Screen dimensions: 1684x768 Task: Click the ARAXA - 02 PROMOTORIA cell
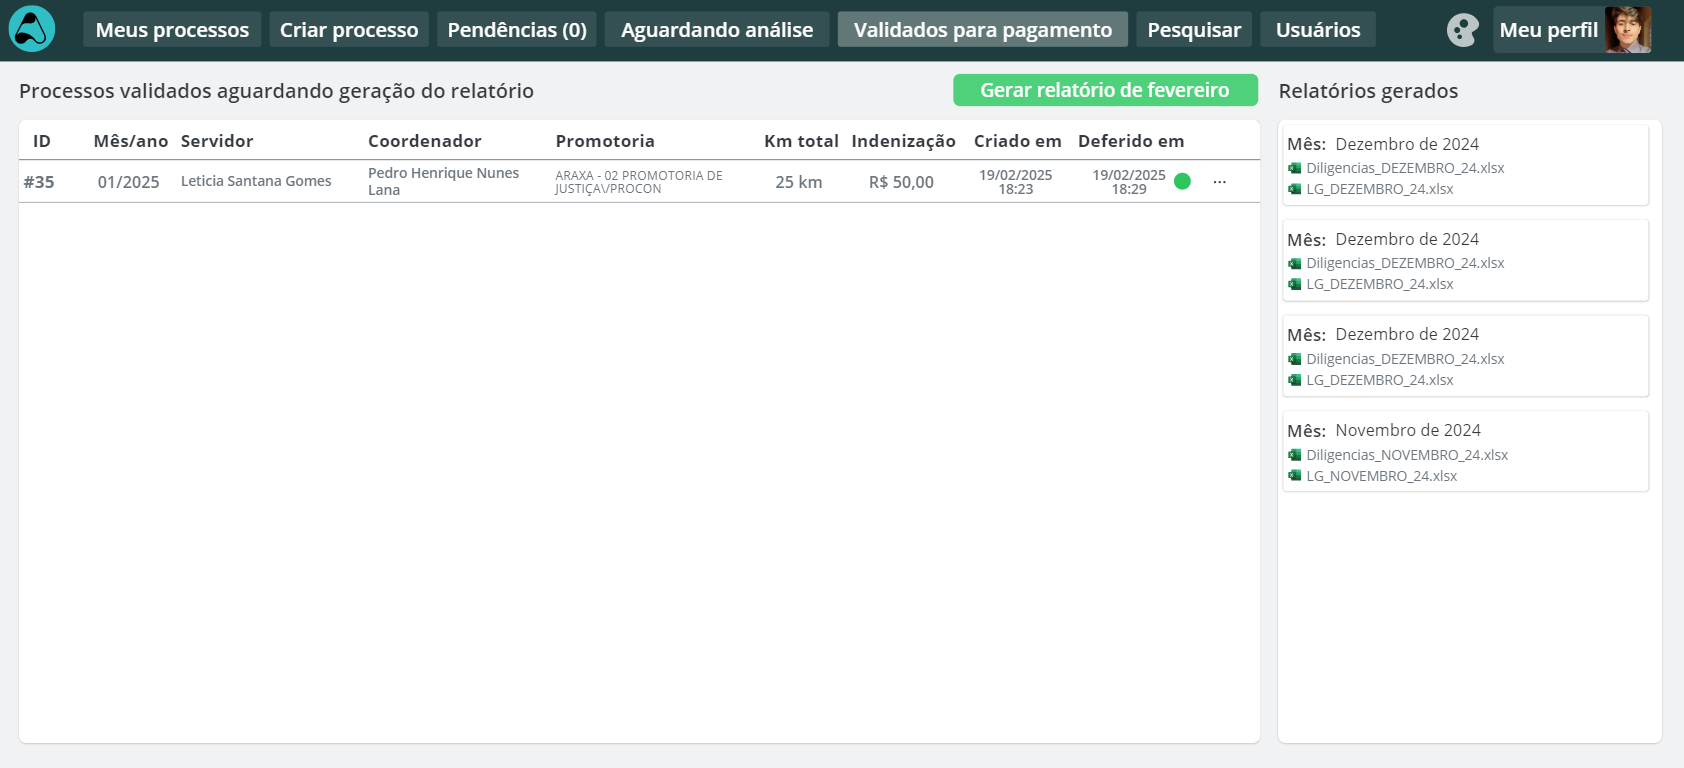pos(639,182)
